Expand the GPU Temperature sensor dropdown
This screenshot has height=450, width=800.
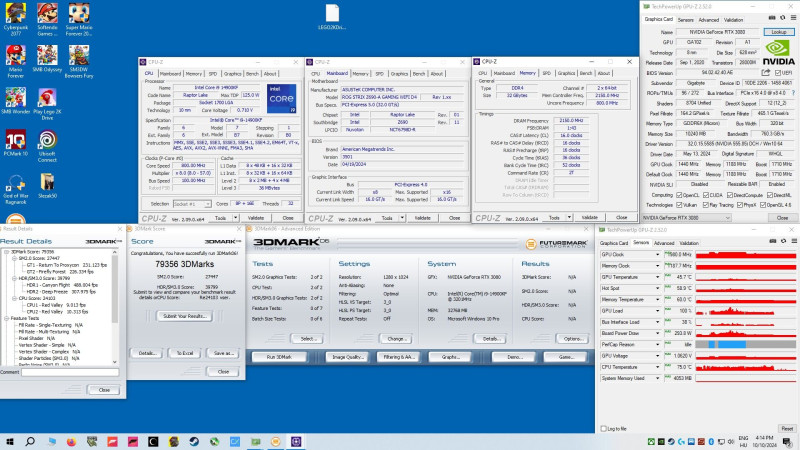click(x=658, y=276)
